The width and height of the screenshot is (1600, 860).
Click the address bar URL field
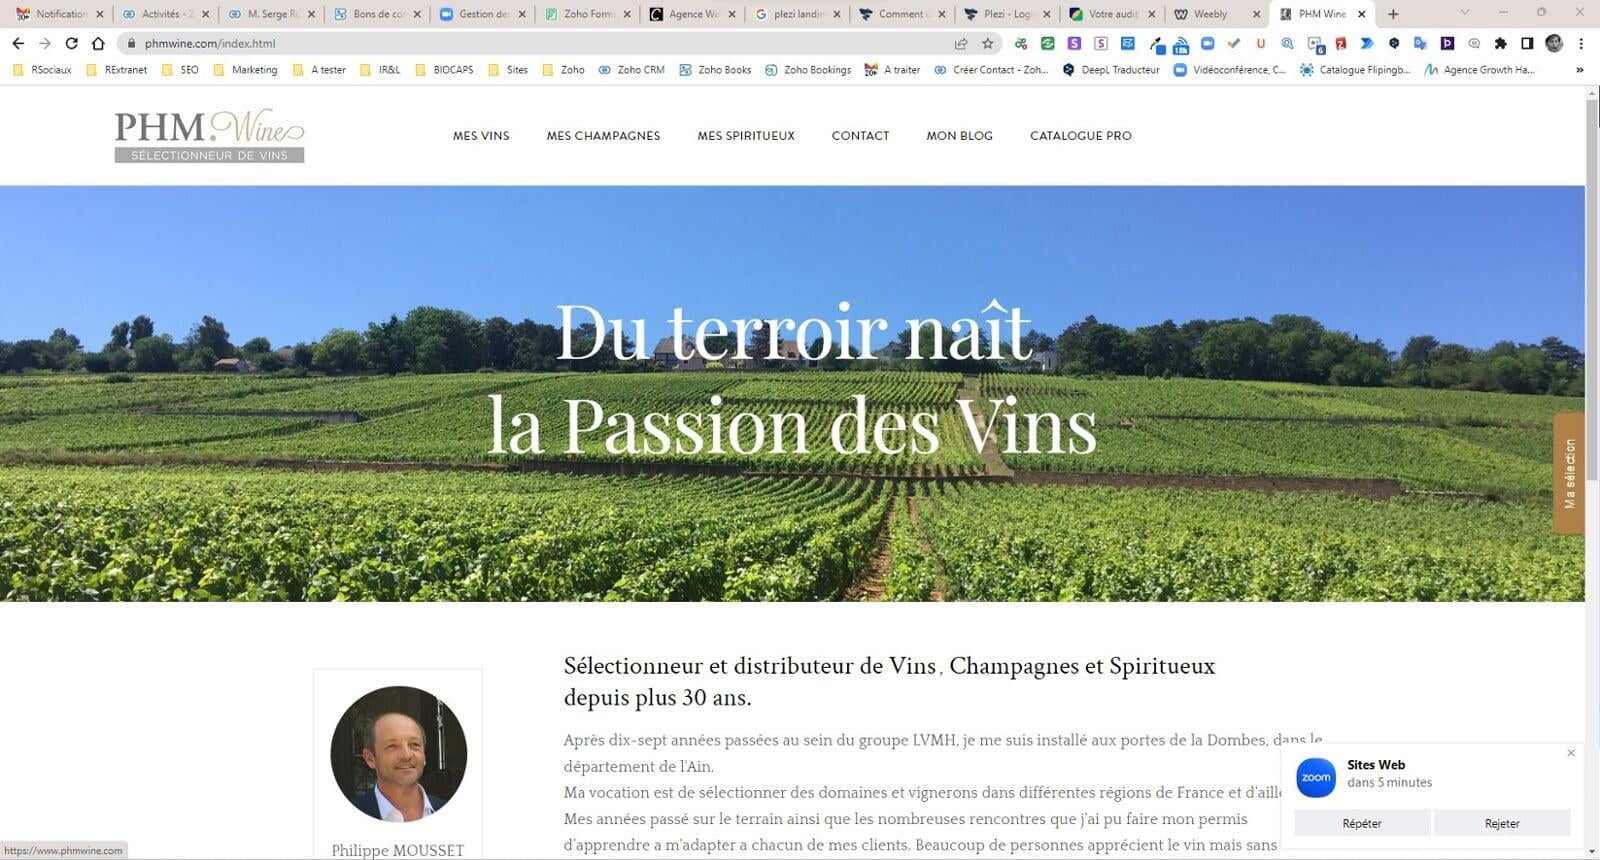point(540,43)
